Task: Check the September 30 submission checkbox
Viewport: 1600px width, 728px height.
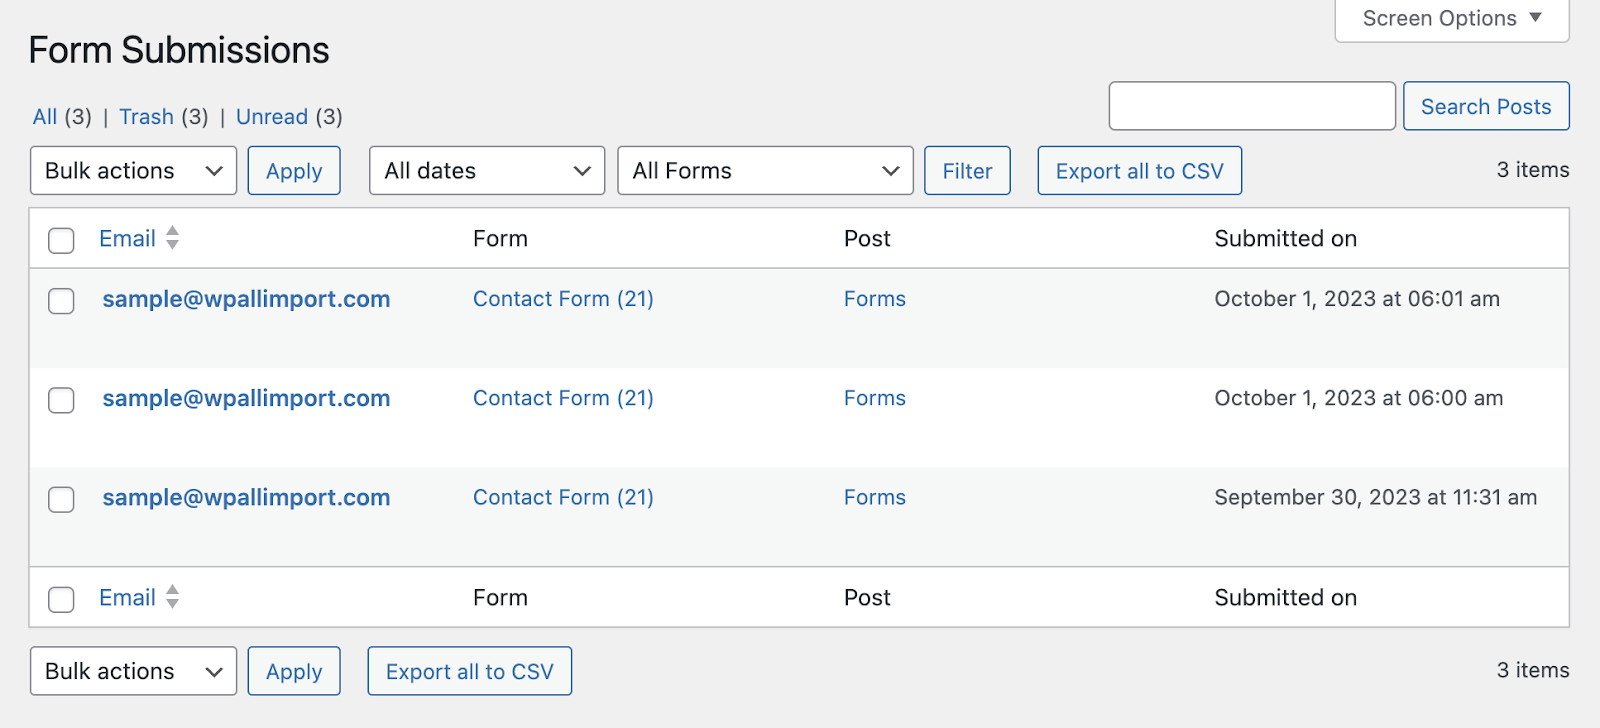Action: coord(62,500)
